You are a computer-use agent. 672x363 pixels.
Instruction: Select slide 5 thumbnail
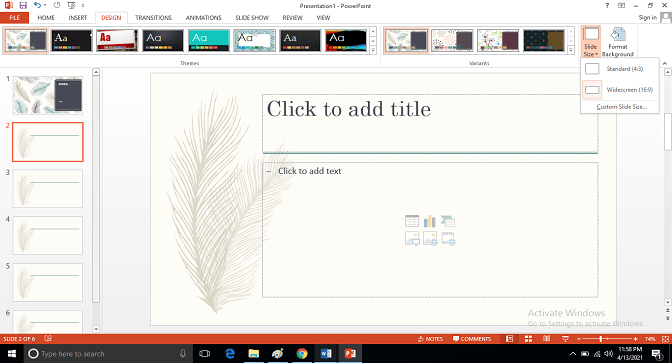pyautogui.click(x=48, y=282)
